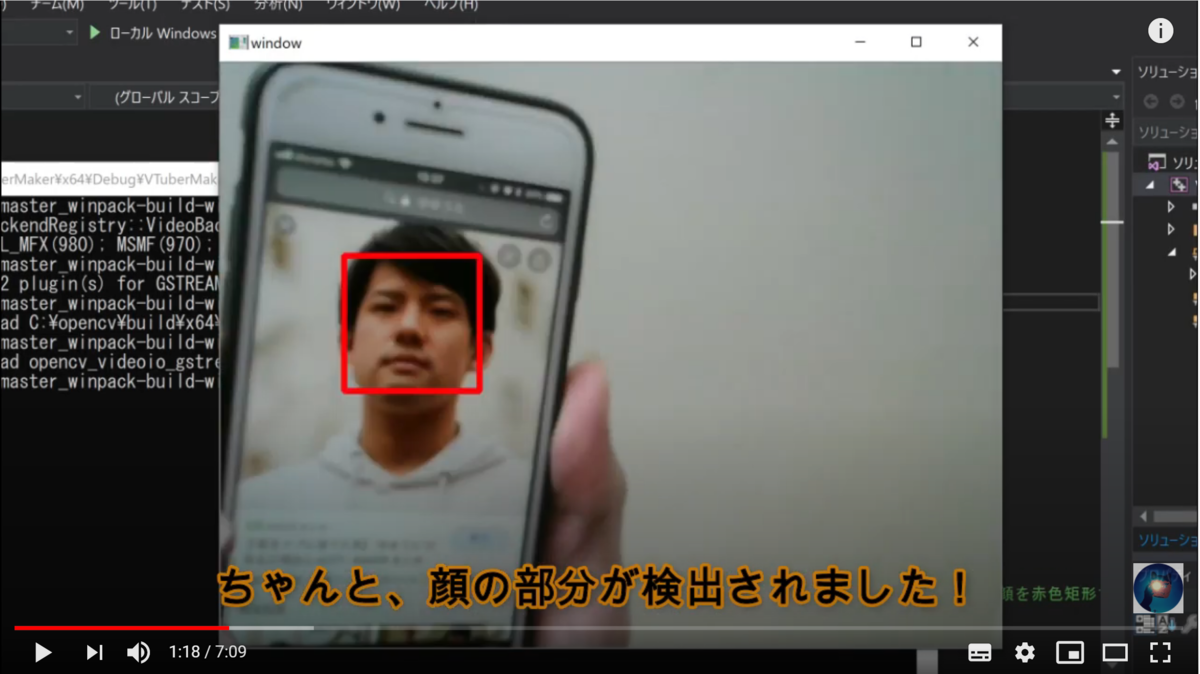Switch to theater mode
The width and height of the screenshot is (1200, 674).
(1115, 653)
